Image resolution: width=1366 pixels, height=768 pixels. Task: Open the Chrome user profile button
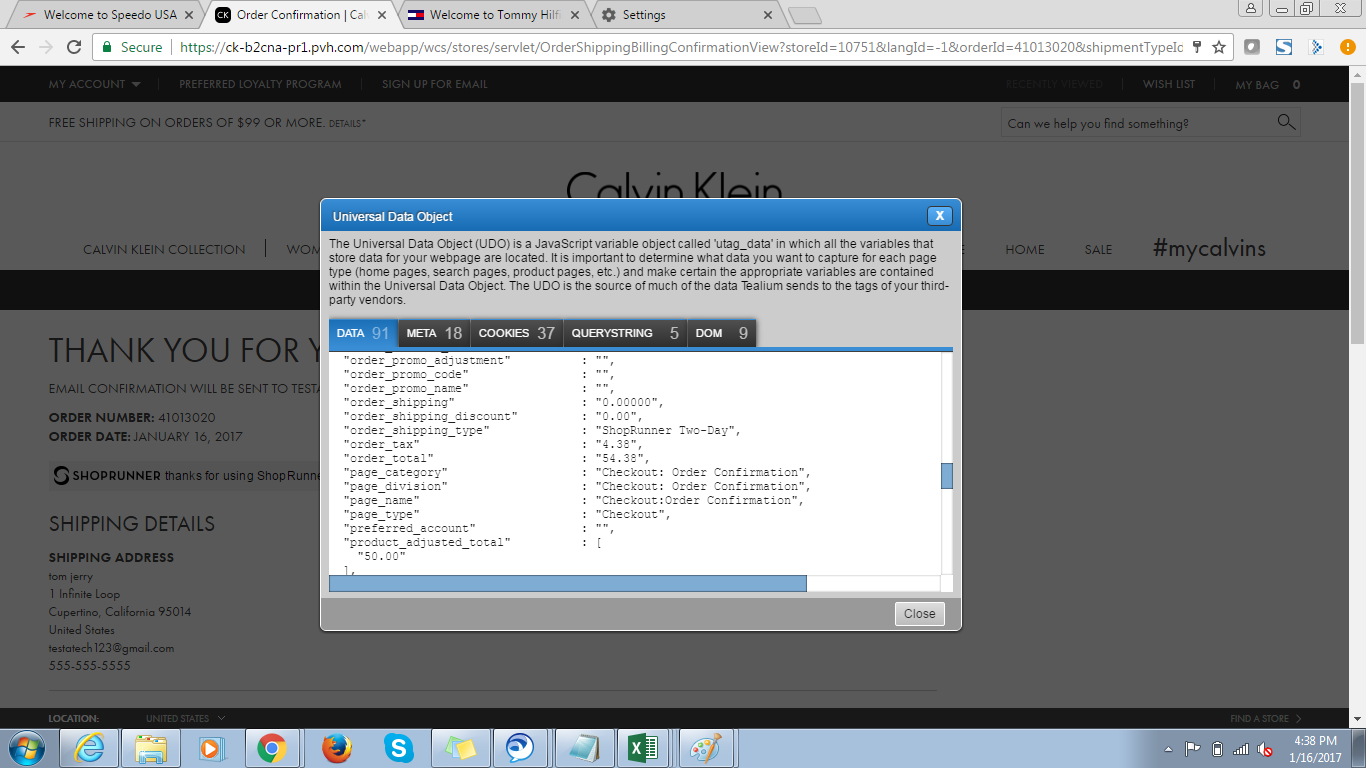(x=1251, y=8)
